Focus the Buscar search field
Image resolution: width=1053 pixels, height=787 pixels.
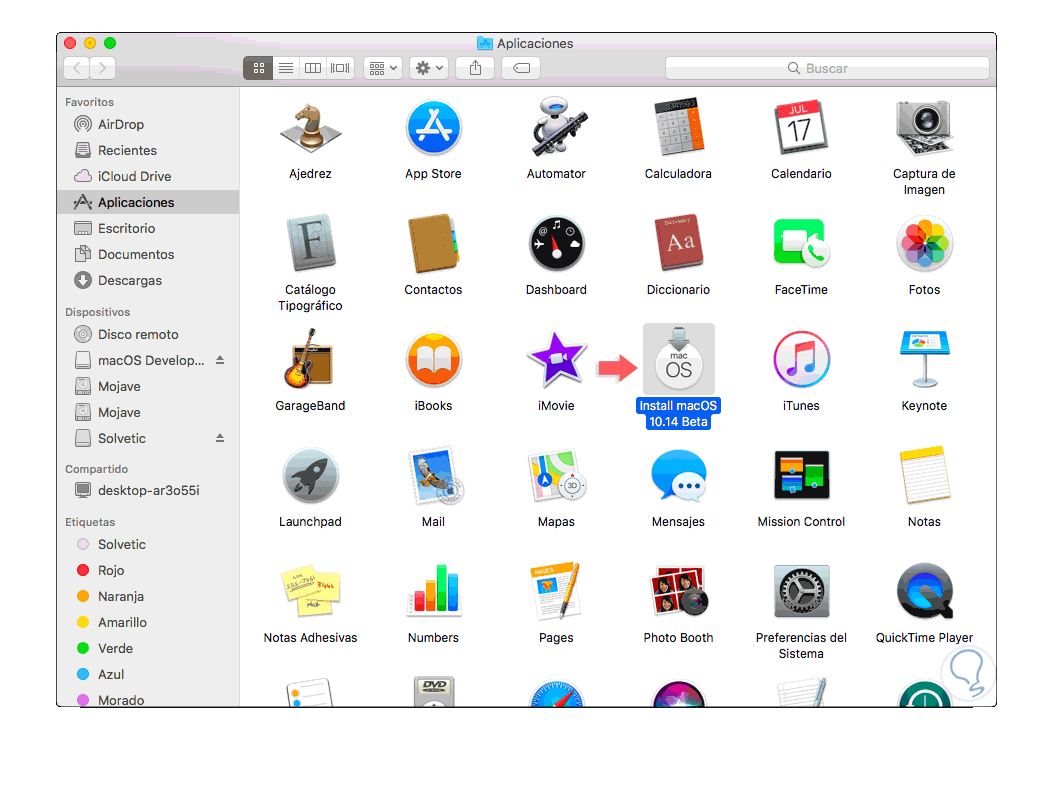827,68
